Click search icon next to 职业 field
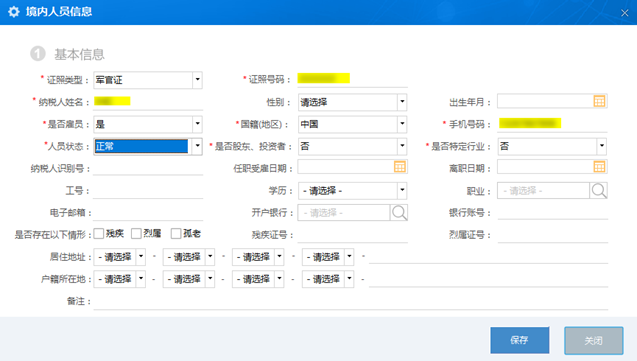 point(598,190)
